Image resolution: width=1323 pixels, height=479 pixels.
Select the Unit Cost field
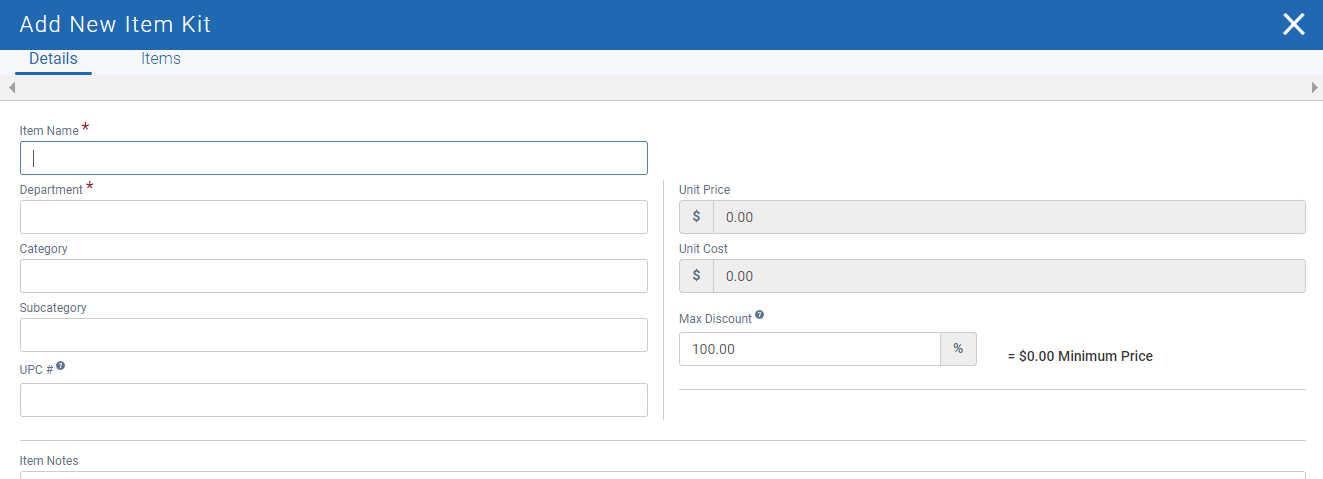[x=1008, y=276]
